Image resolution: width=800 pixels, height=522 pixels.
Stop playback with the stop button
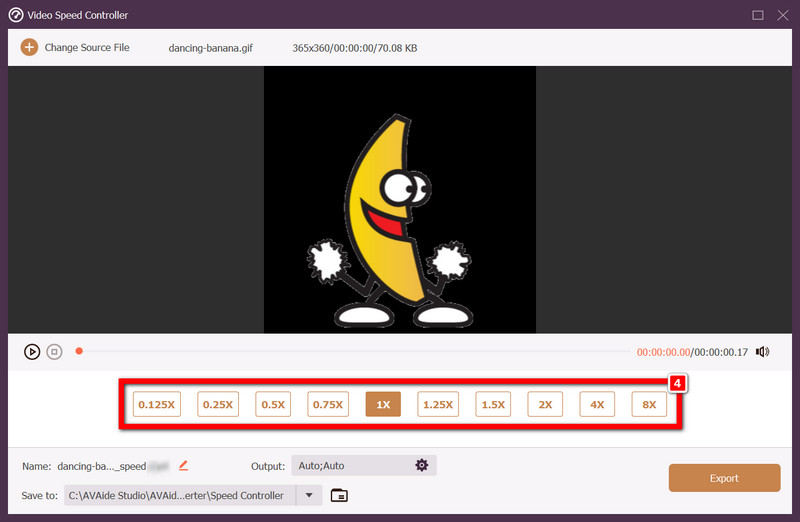[55, 352]
